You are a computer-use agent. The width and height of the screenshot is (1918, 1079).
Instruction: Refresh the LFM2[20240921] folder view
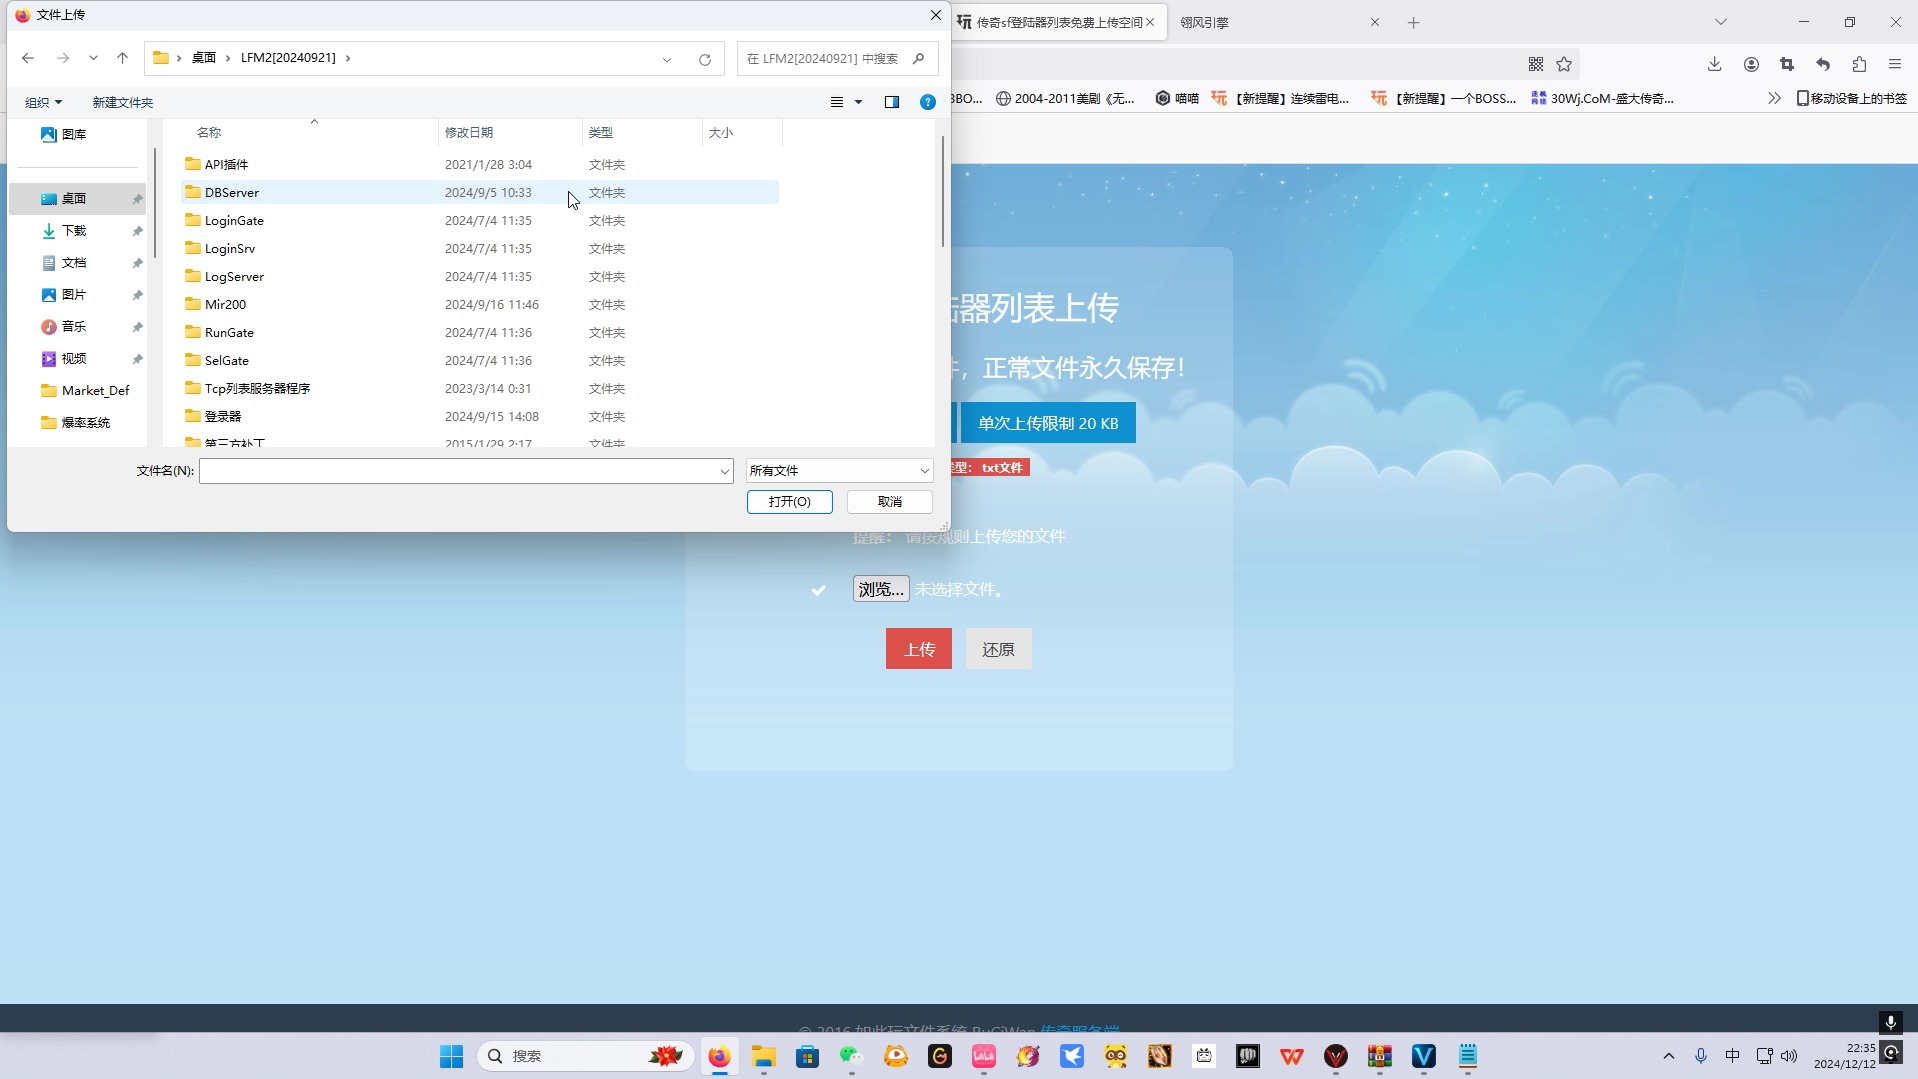click(705, 59)
